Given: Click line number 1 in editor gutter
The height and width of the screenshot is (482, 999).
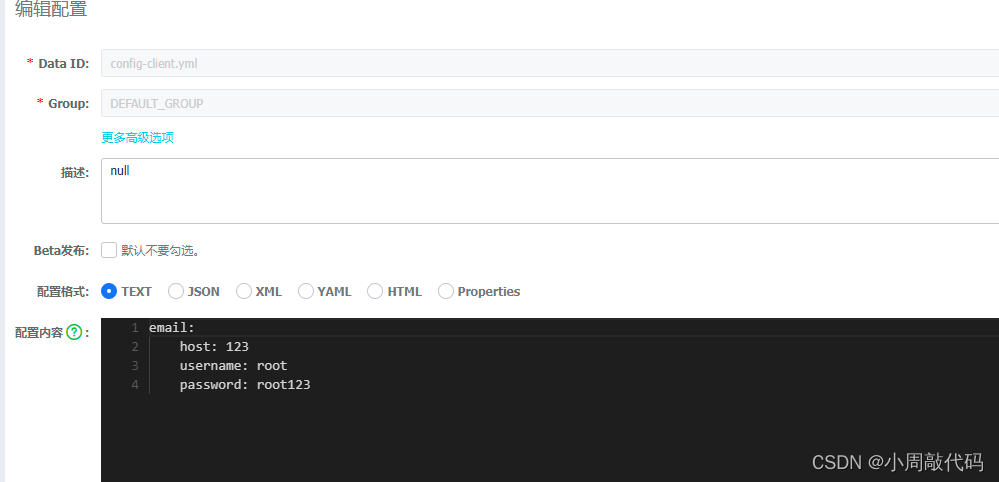Looking at the screenshot, I should pos(134,328).
